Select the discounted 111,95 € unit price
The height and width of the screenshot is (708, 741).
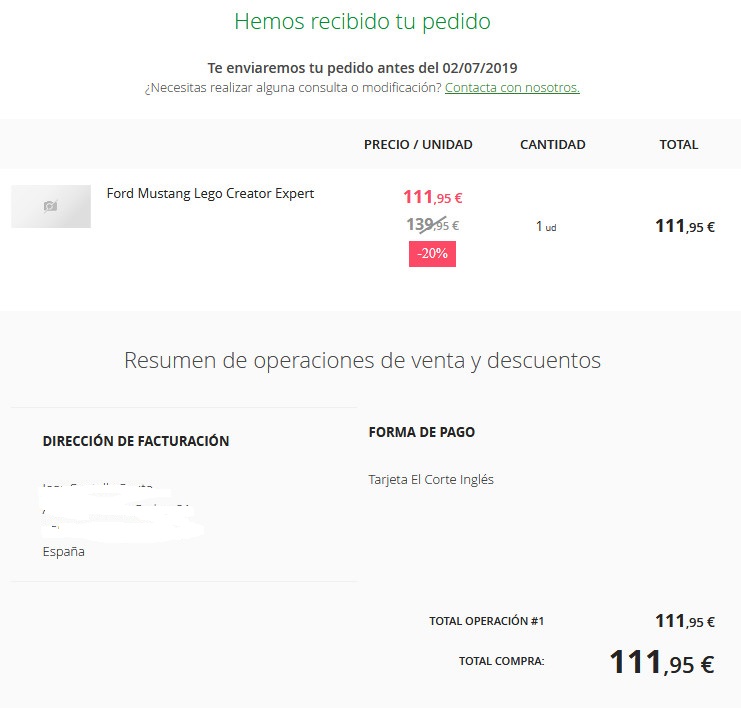(x=432, y=197)
